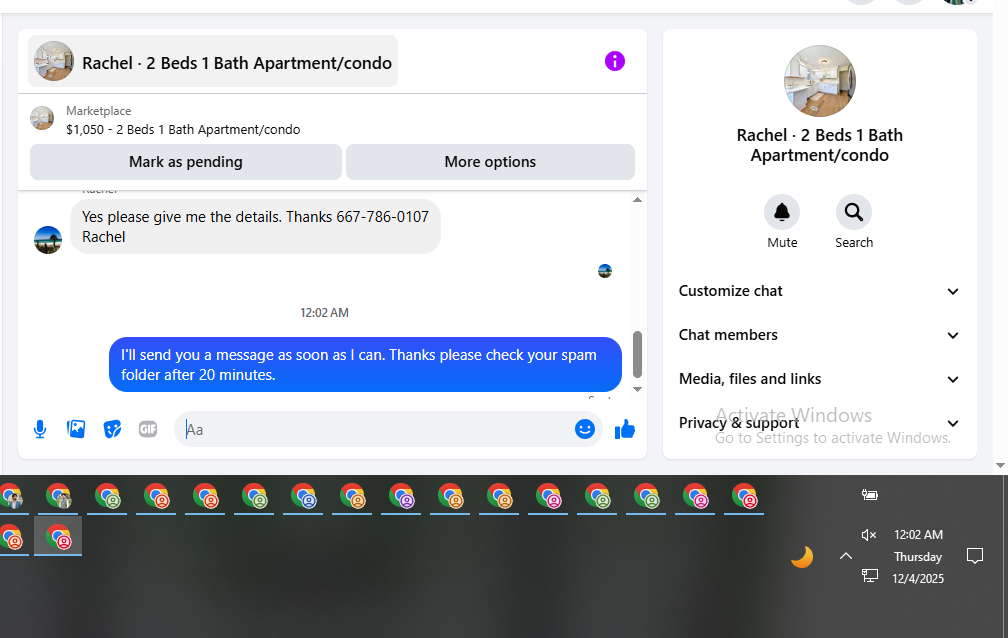Attach a photo with image icon
Image resolution: width=1008 pixels, height=638 pixels.
[x=76, y=429]
